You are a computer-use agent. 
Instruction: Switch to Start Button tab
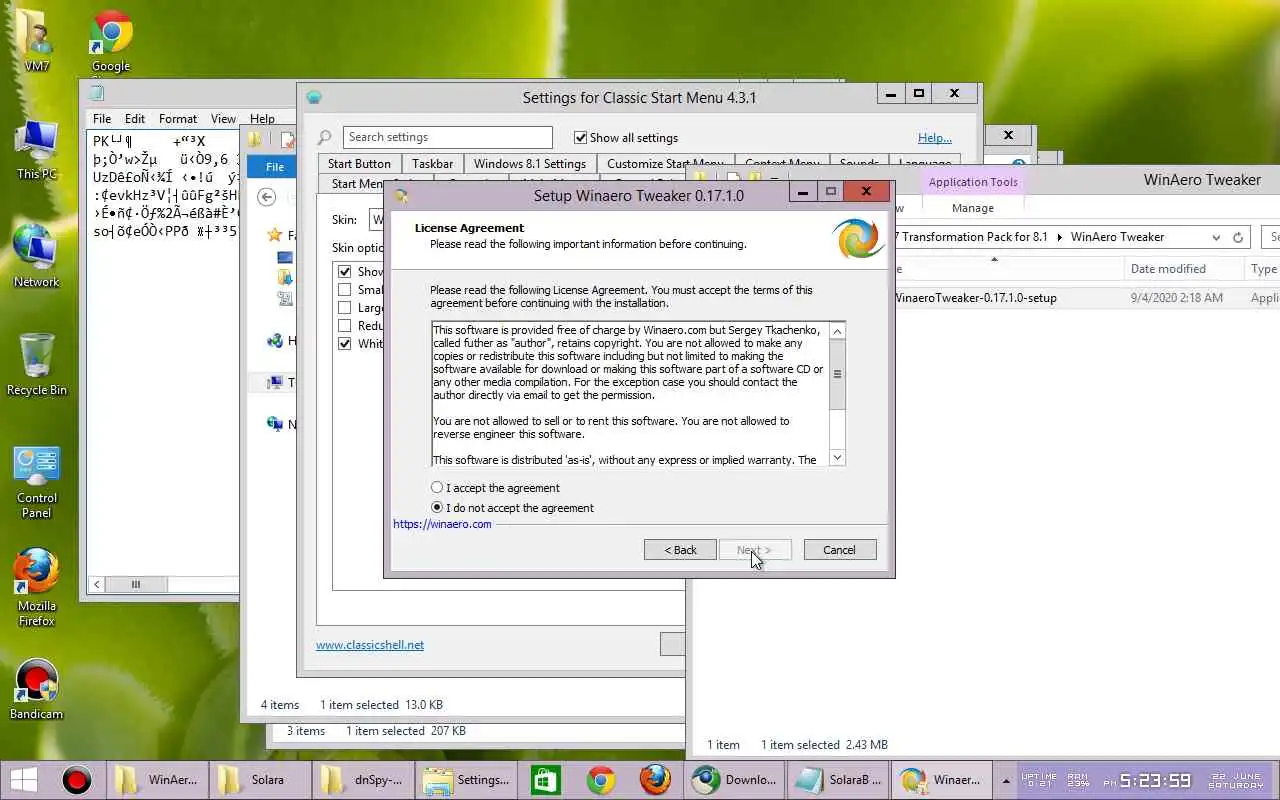point(359,164)
